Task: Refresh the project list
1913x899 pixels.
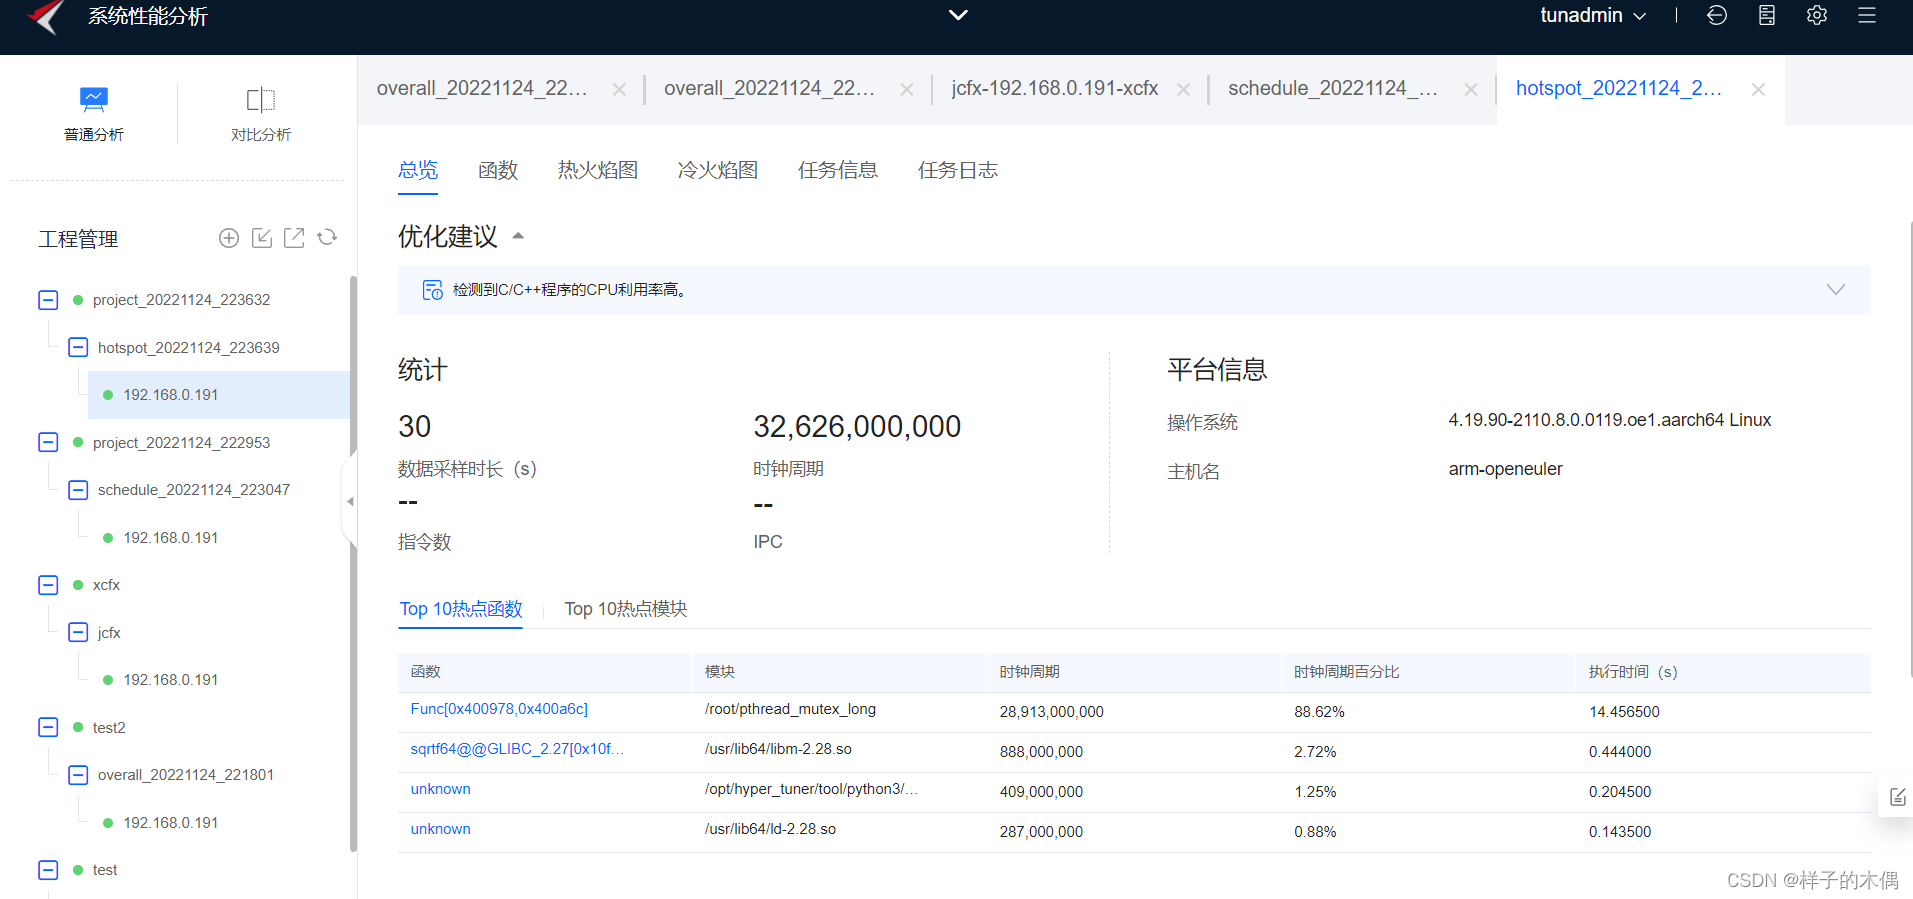Action: pyautogui.click(x=327, y=238)
